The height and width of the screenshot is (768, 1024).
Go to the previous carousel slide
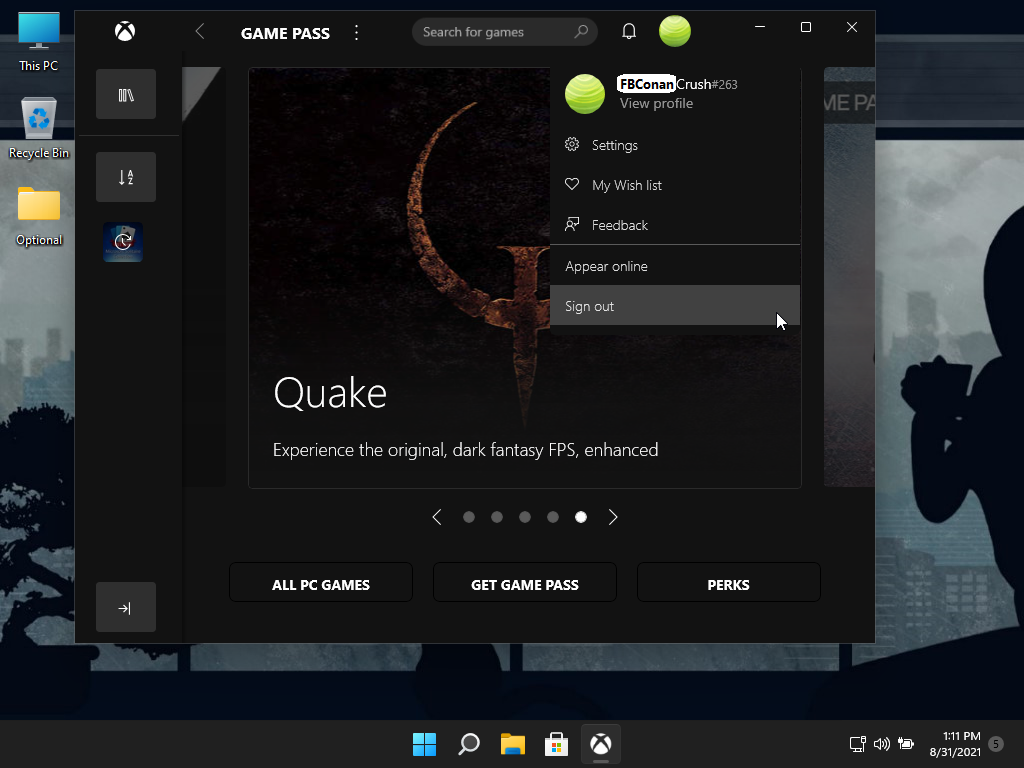coord(437,517)
